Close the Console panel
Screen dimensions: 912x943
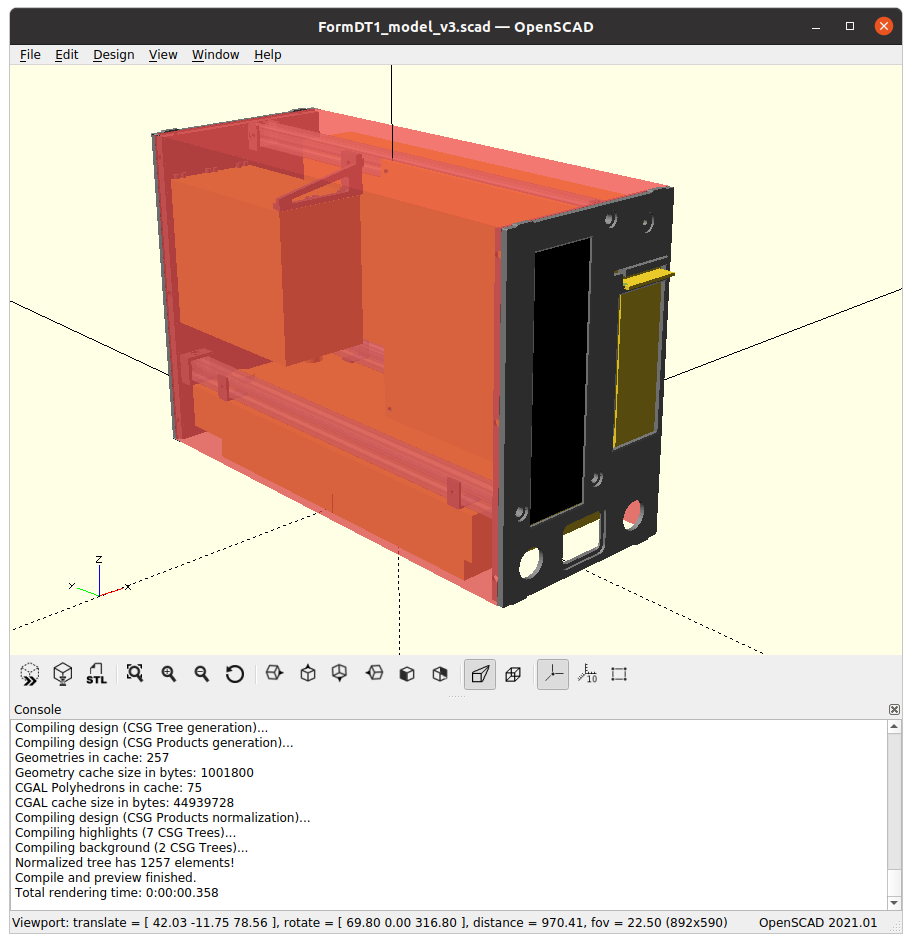click(894, 710)
